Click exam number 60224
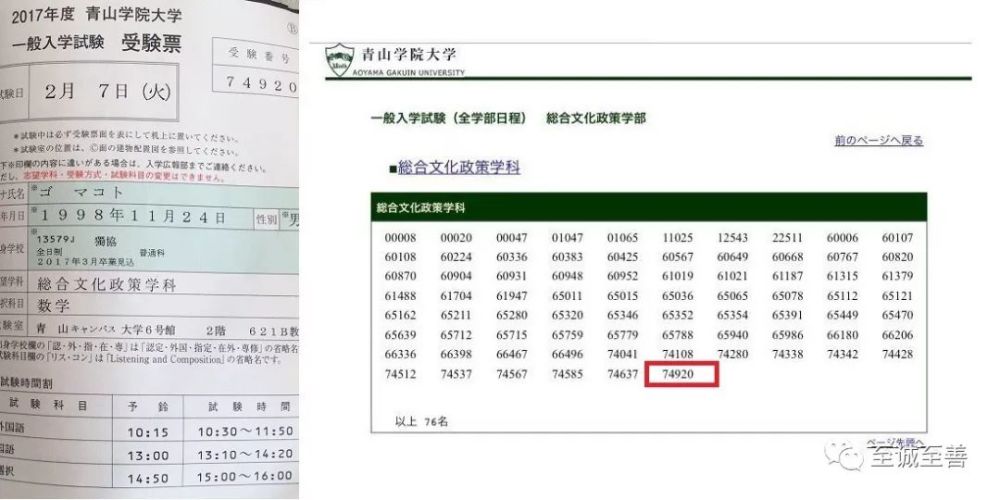Viewport: 1000px width, 500px height. point(455,257)
